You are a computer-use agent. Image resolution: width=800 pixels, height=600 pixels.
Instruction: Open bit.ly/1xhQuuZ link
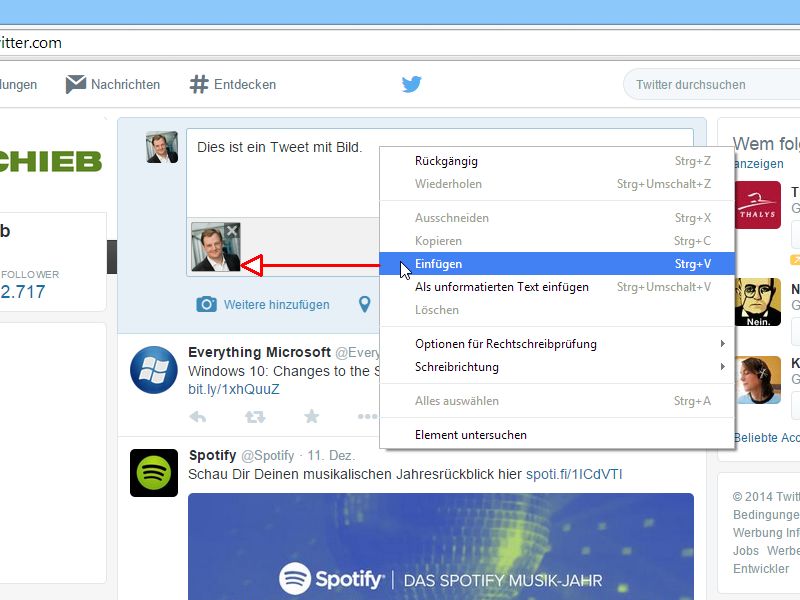pyautogui.click(x=234, y=389)
